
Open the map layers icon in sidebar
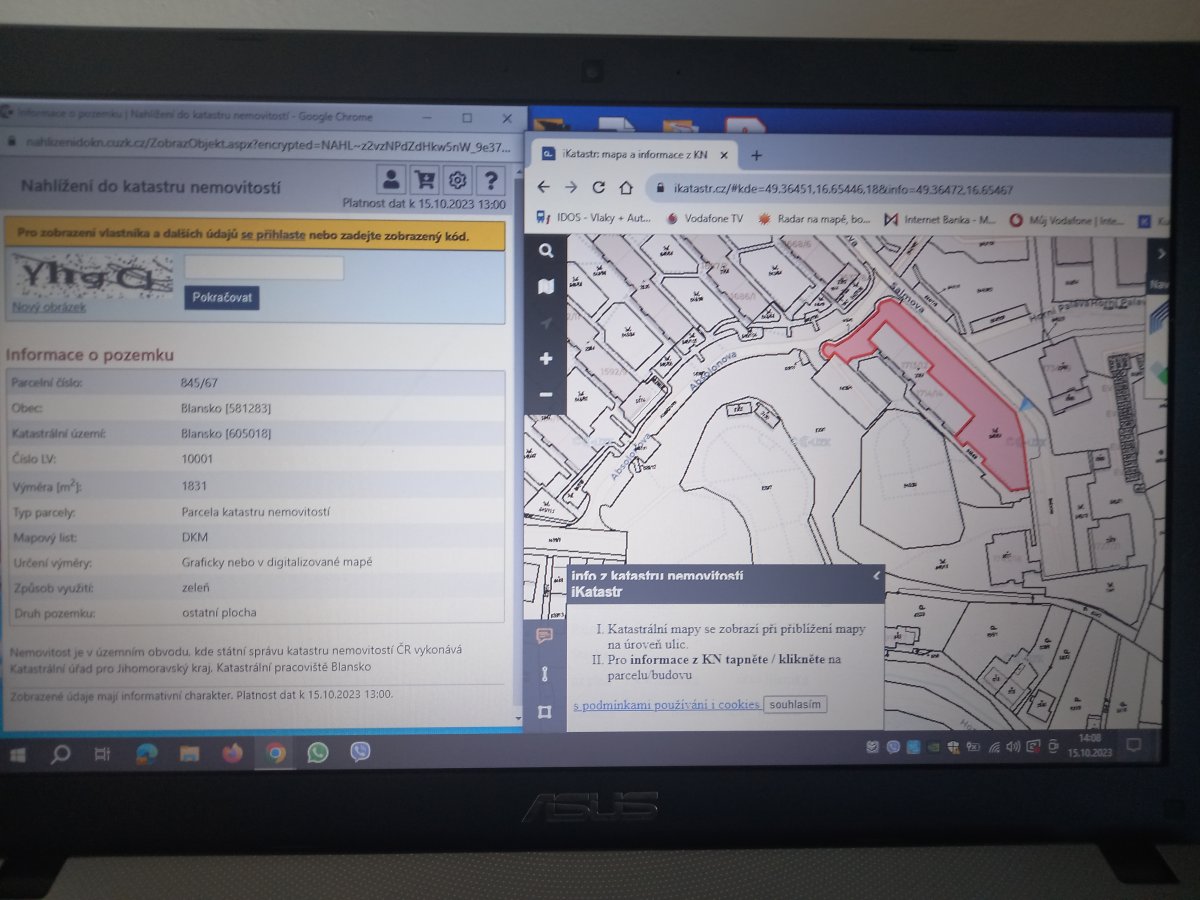click(x=546, y=287)
